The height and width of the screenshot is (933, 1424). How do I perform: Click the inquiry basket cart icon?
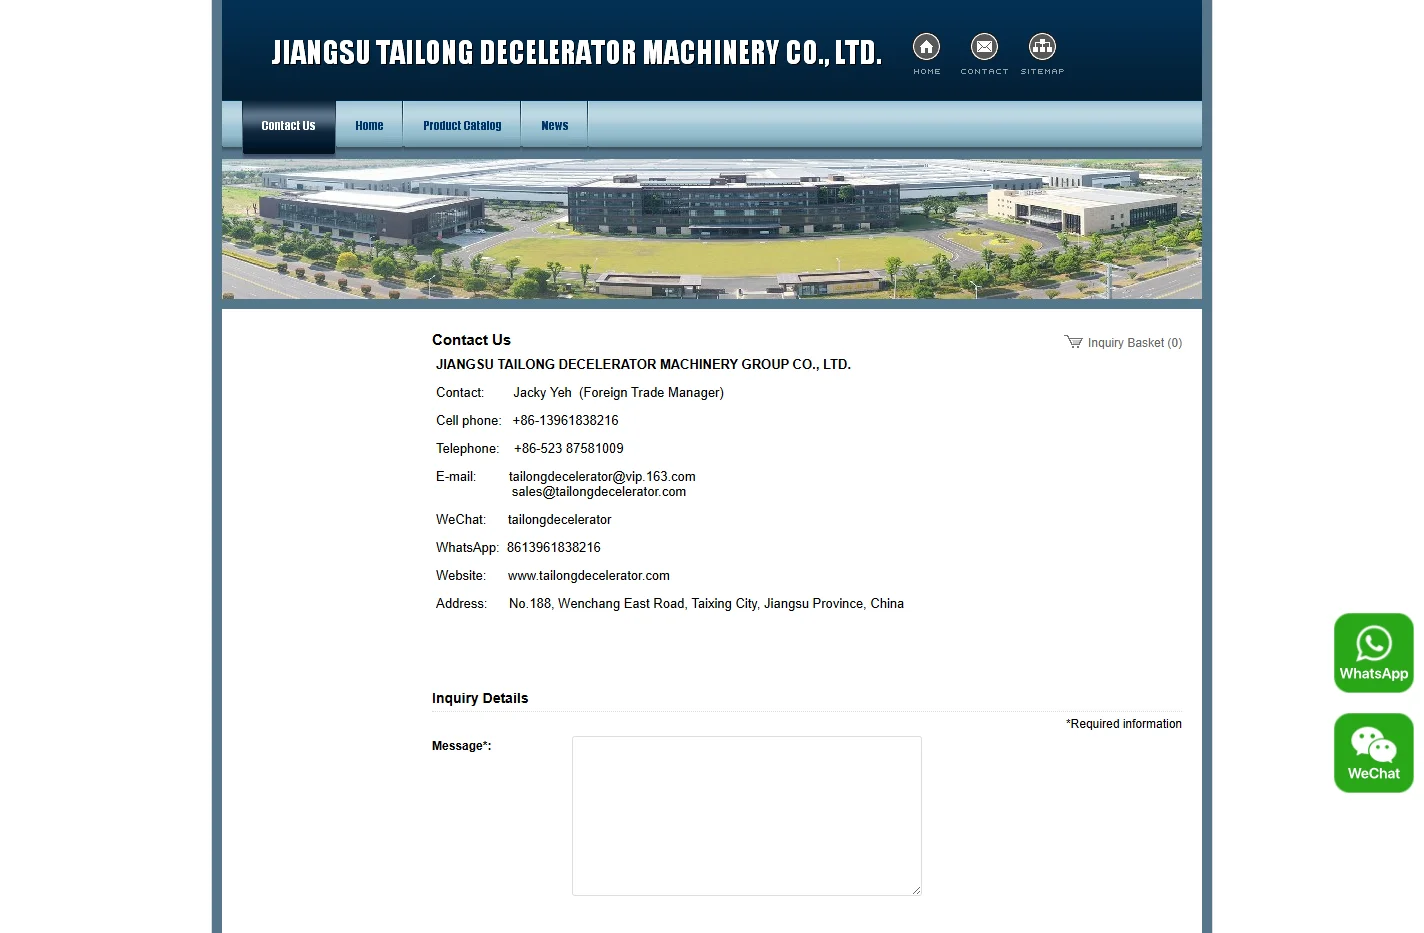(x=1073, y=342)
